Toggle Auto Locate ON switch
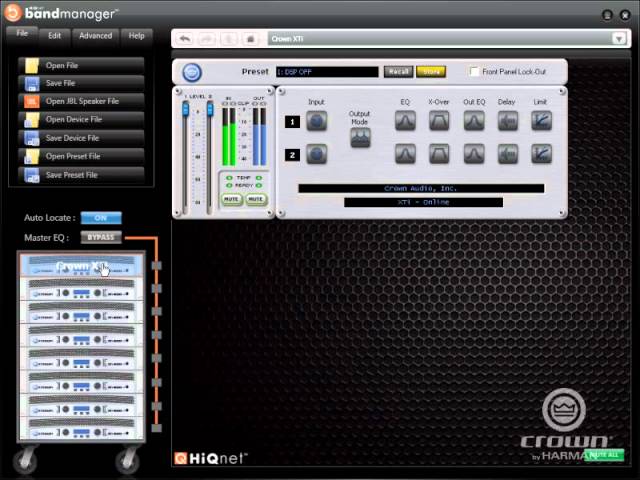This screenshot has height=480, width=640. [100, 217]
